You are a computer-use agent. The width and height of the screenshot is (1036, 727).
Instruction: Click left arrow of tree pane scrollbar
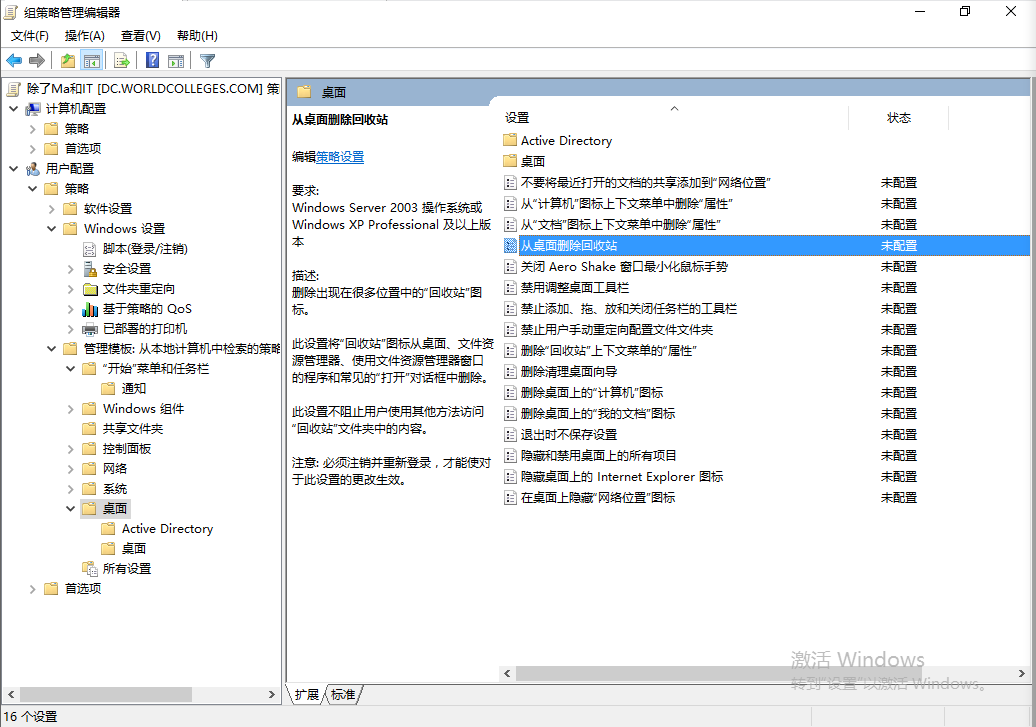tap(11, 695)
